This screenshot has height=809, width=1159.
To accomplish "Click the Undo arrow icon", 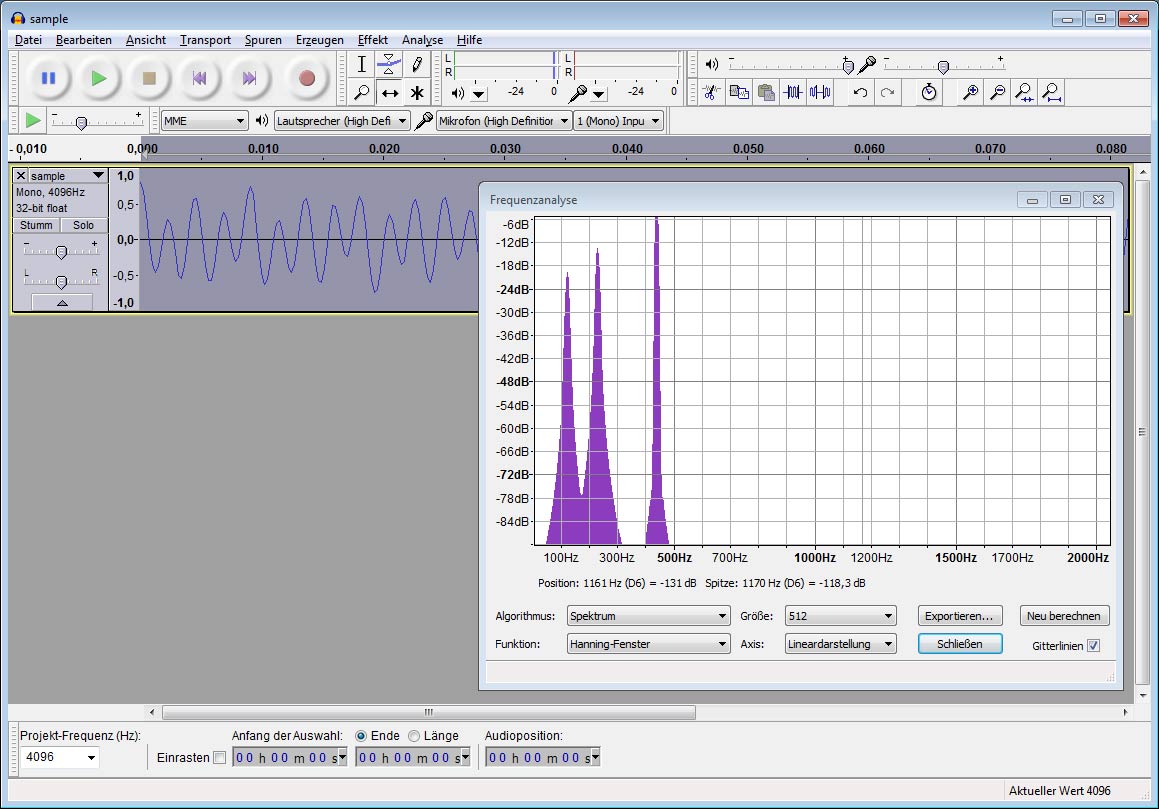I will pos(860,93).
